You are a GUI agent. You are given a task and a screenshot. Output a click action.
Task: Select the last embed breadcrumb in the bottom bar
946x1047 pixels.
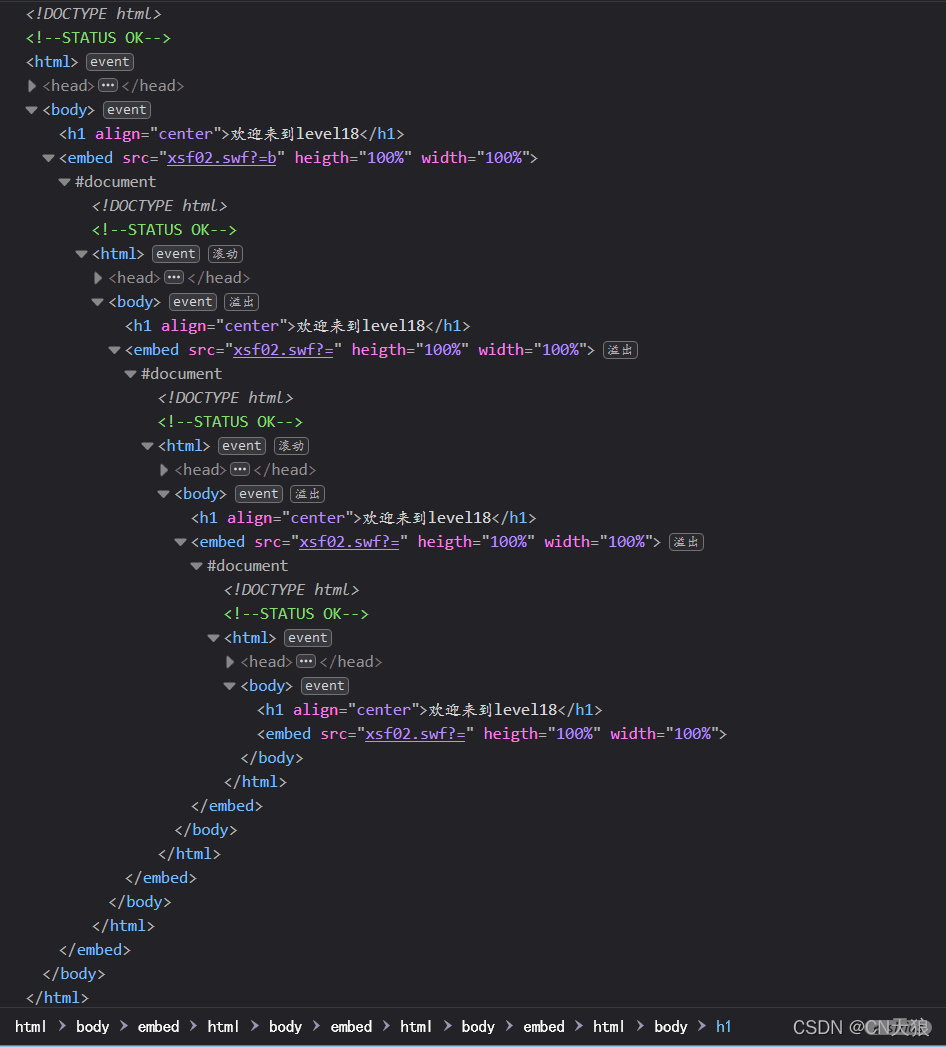coord(544,1027)
